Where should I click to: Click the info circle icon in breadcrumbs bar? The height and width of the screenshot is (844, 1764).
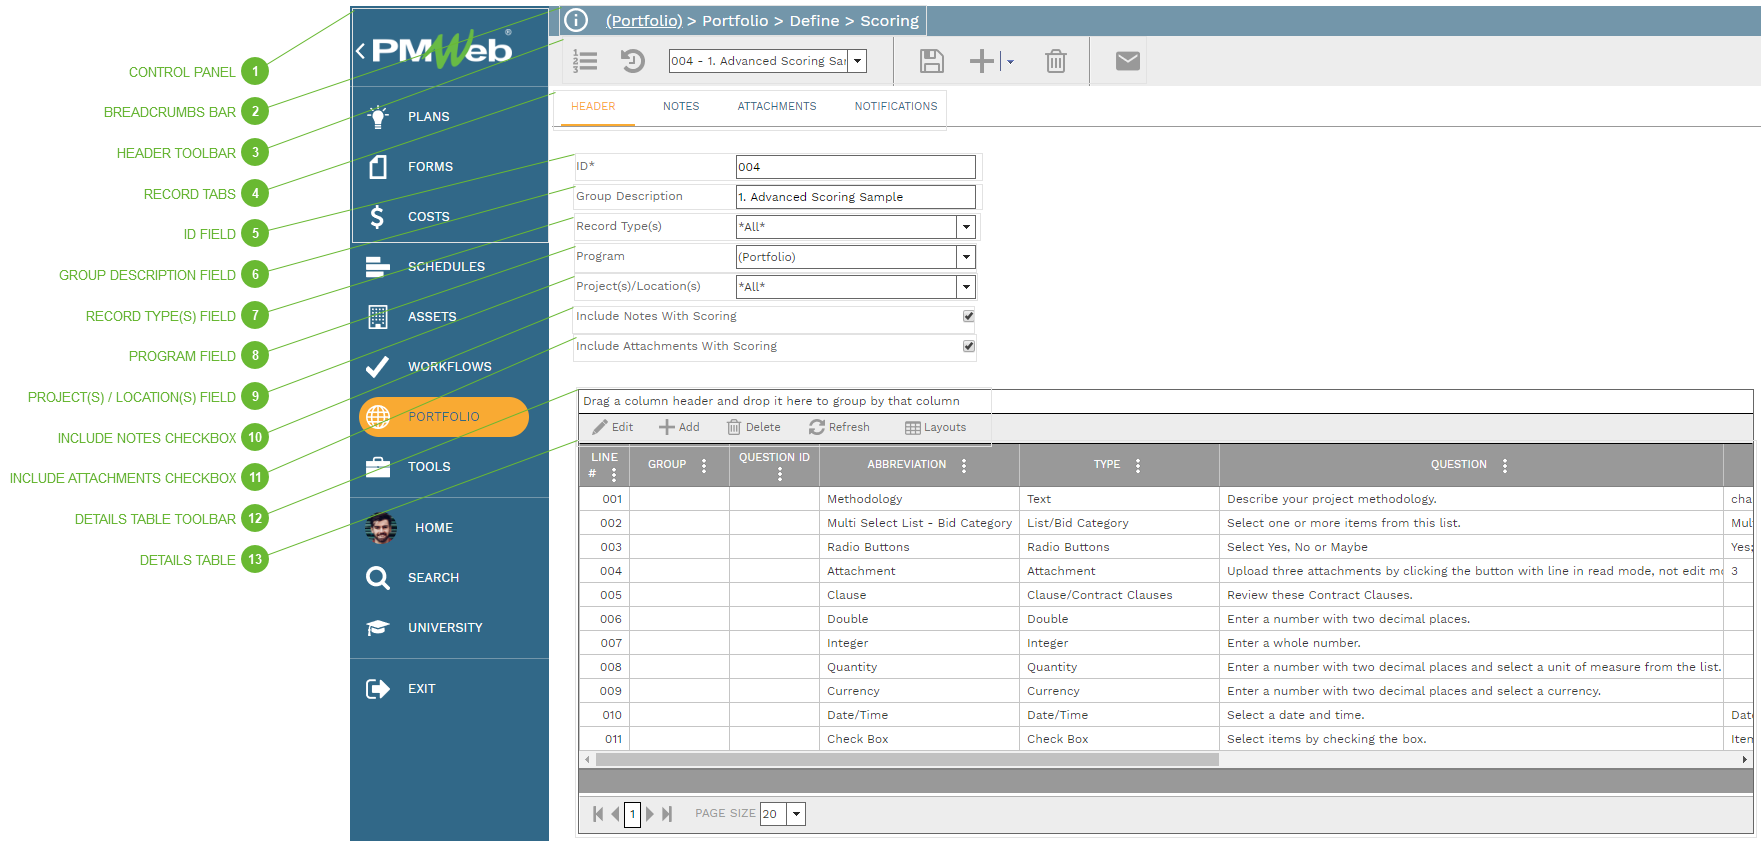576,20
